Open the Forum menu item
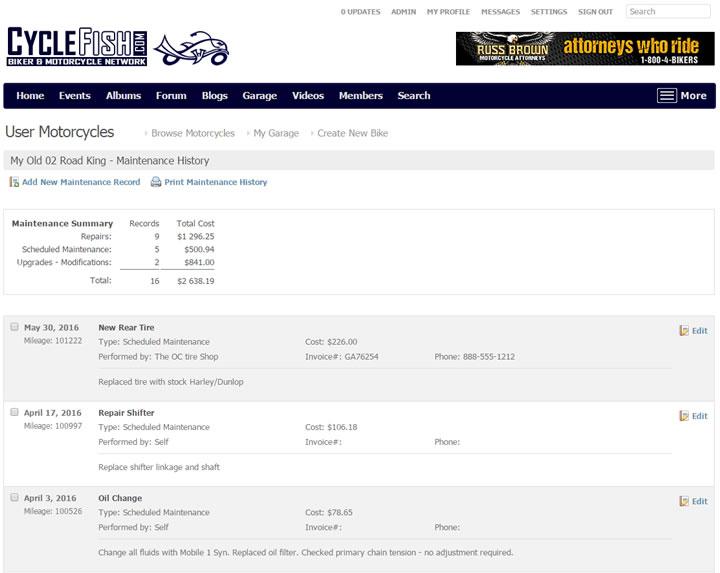 click(171, 96)
